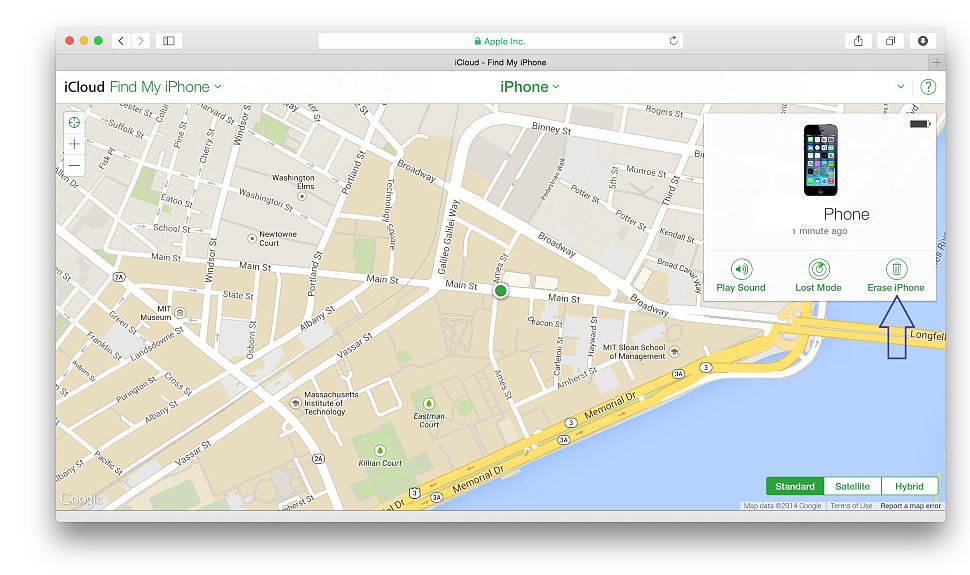Open a new Safari tab with plus
The image size is (970, 575).
click(936, 62)
